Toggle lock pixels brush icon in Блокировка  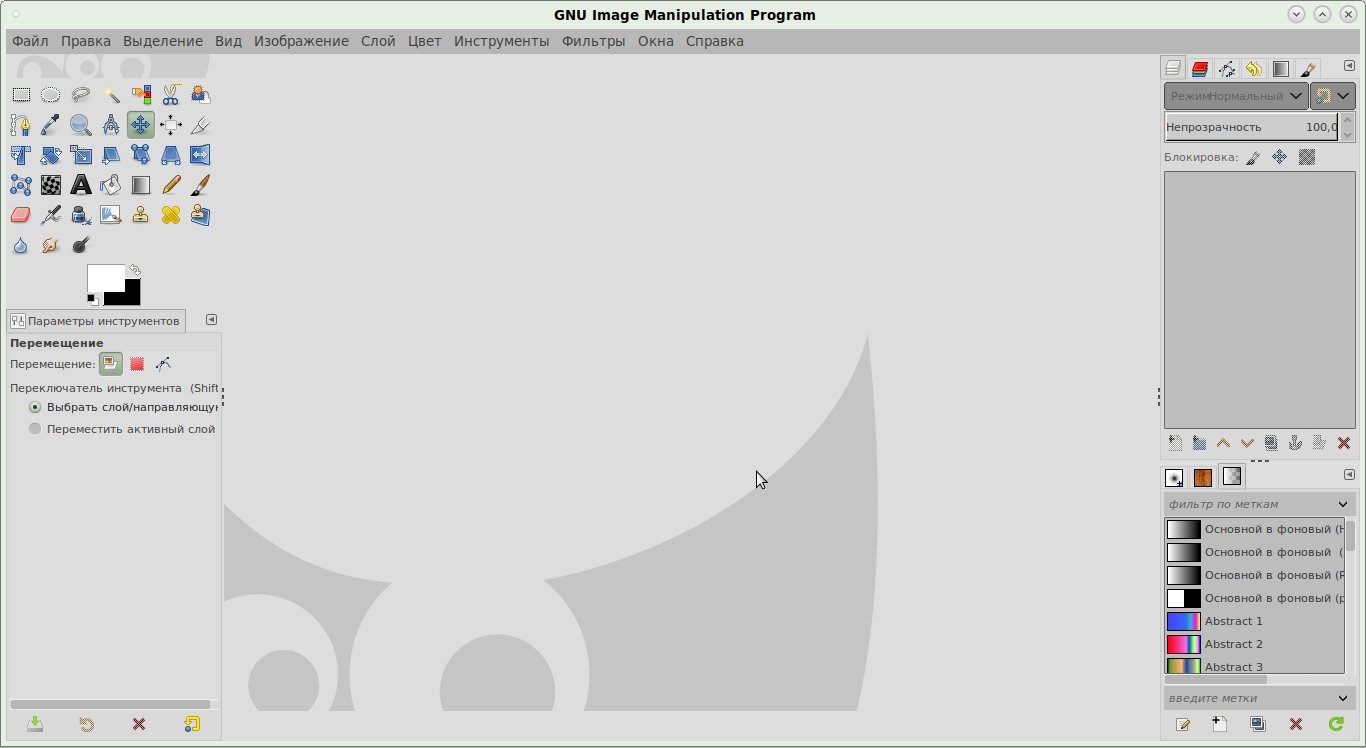(1253, 157)
